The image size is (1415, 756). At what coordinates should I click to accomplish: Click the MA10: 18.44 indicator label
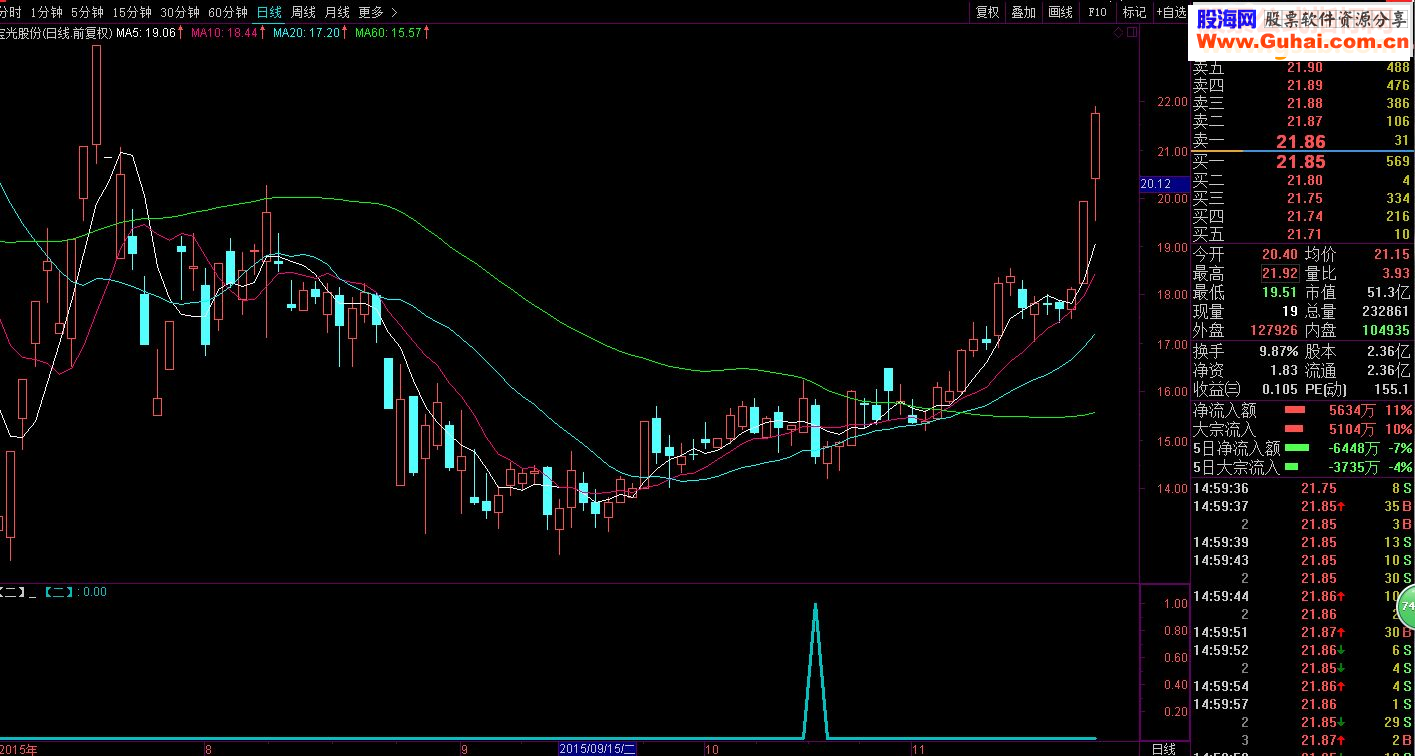pyautogui.click(x=228, y=33)
